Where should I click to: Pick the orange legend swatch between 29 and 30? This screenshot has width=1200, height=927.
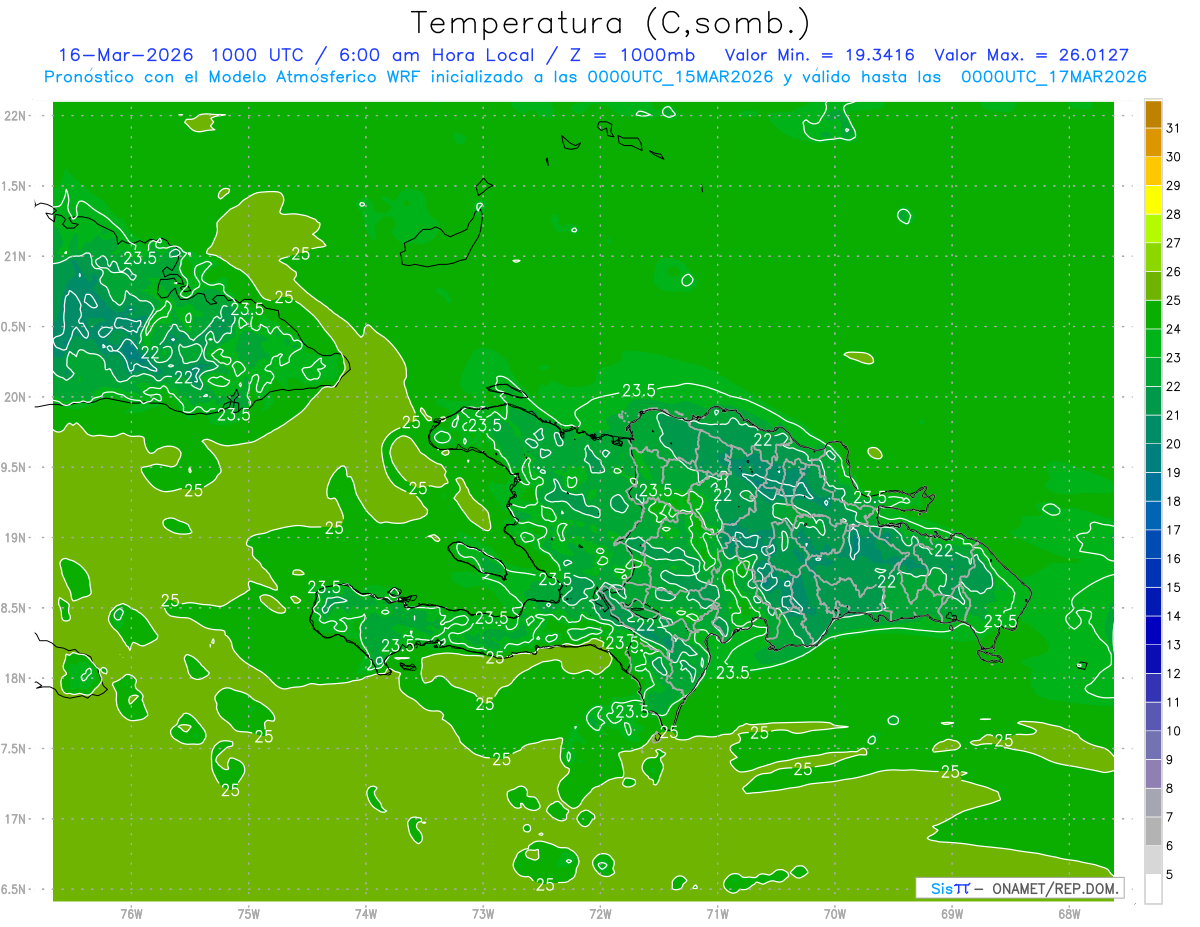[1154, 172]
